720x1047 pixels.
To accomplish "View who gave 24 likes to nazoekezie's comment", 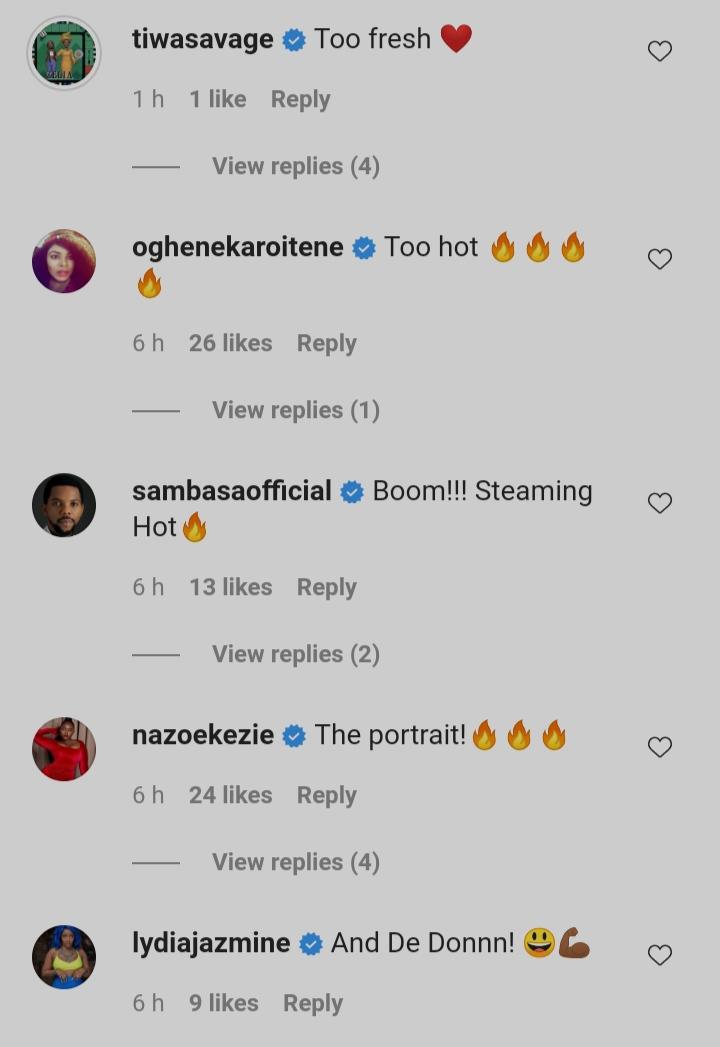I will click(x=230, y=795).
